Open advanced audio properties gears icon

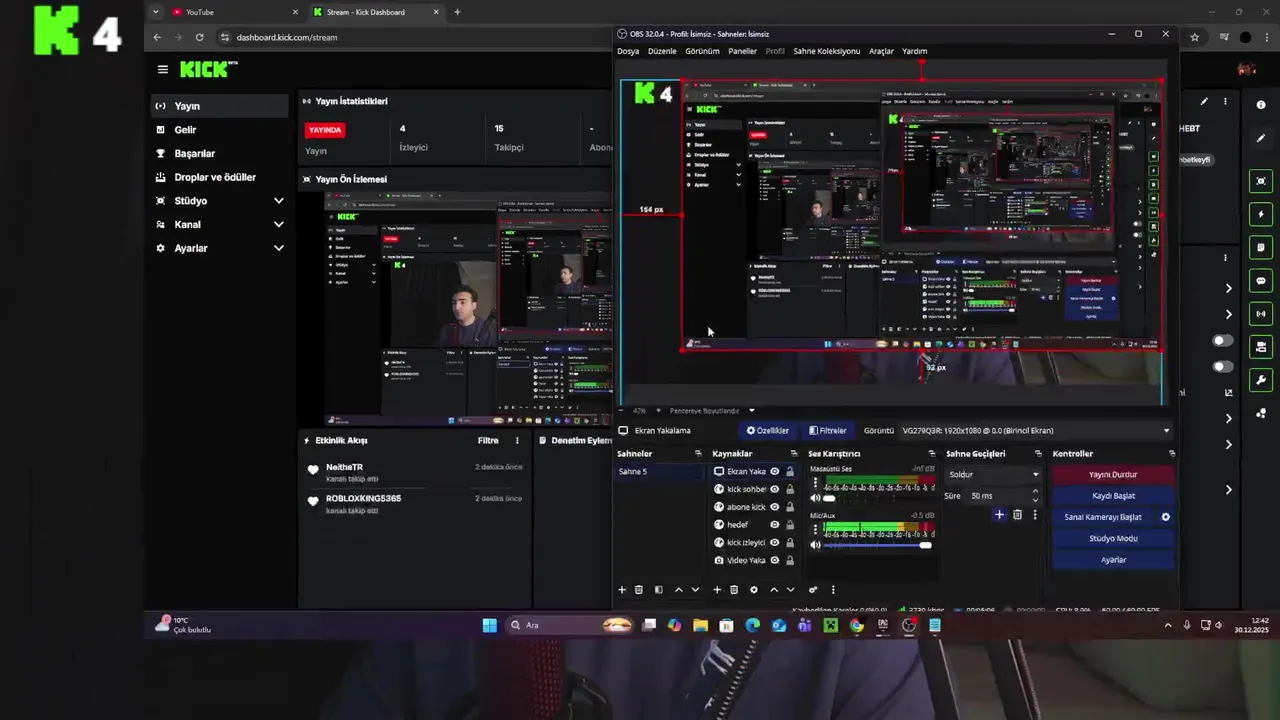[x=813, y=590]
